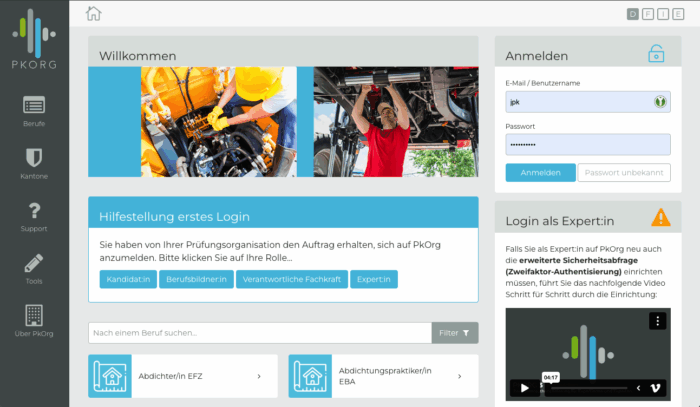700x407 pixels.
Task: Click the Passwort unbekannt button
Action: click(x=624, y=172)
